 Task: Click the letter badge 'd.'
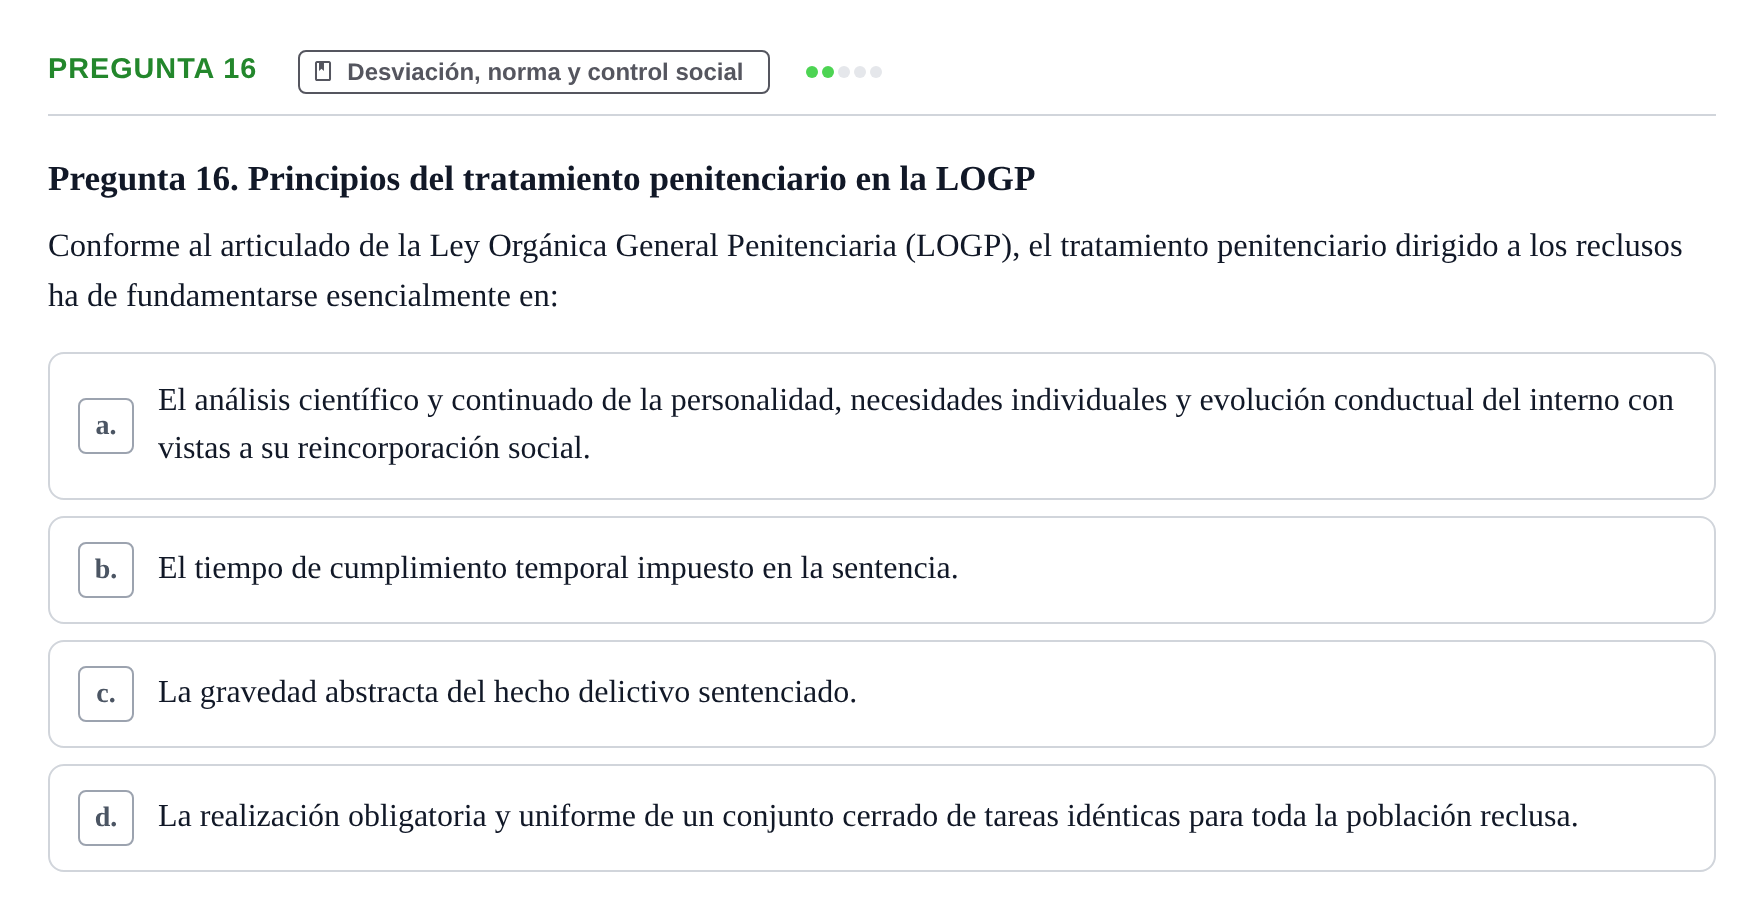[x=106, y=818]
